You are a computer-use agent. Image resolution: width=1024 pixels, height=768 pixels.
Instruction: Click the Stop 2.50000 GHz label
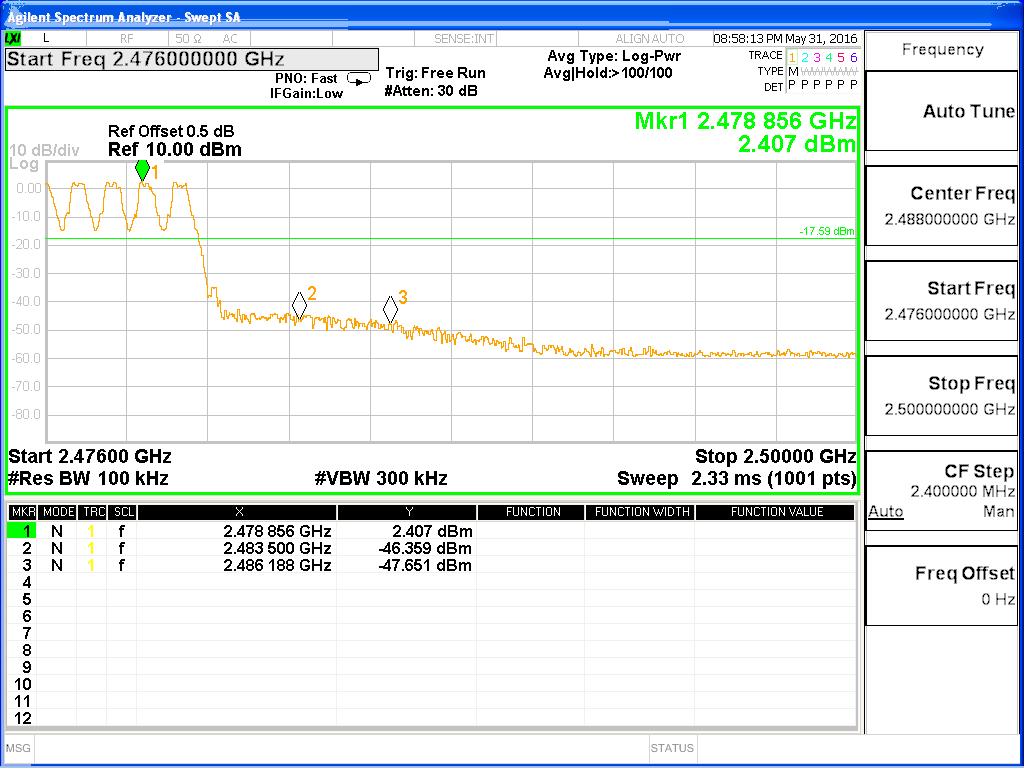tap(775, 456)
